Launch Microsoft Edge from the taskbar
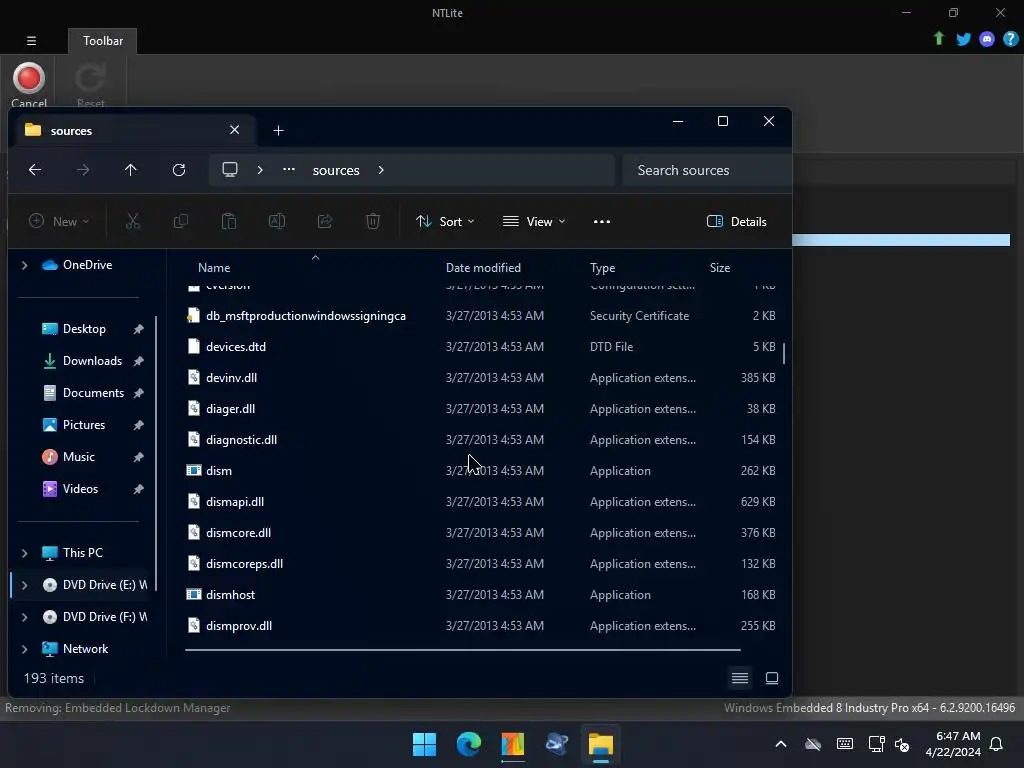This screenshot has height=768, width=1024. tap(468, 744)
